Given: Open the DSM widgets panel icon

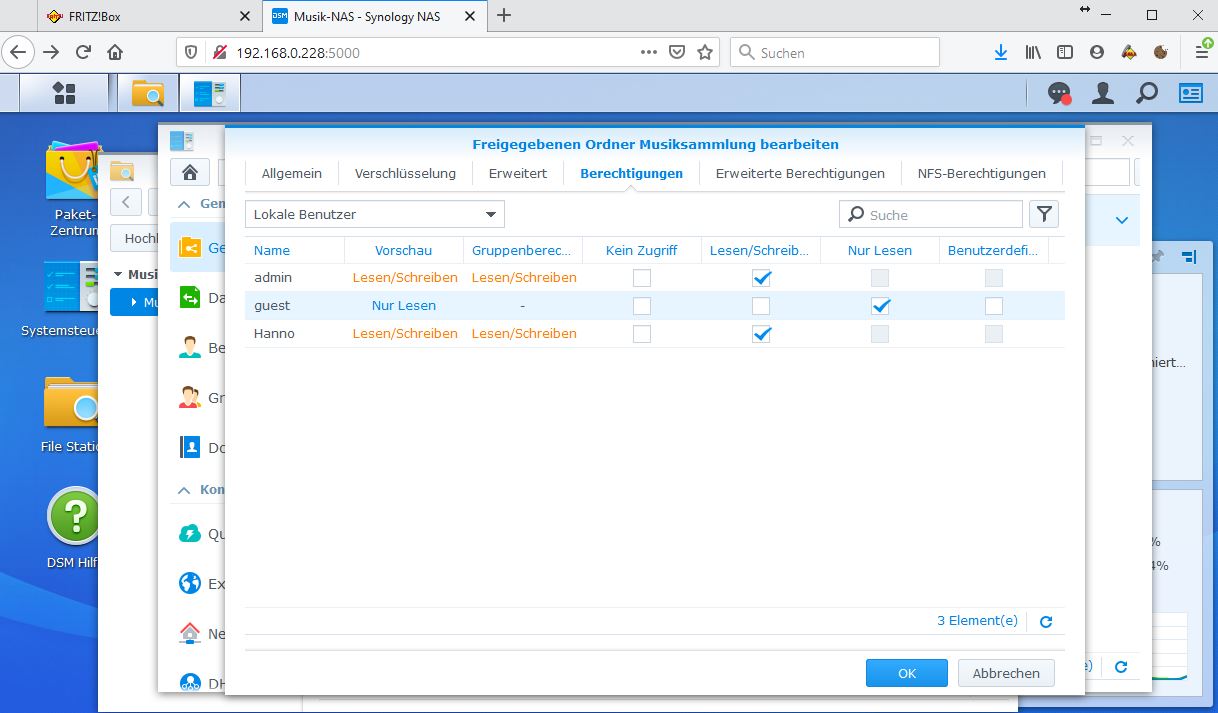Looking at the screenshot, I should click(x=1190, y=93).
